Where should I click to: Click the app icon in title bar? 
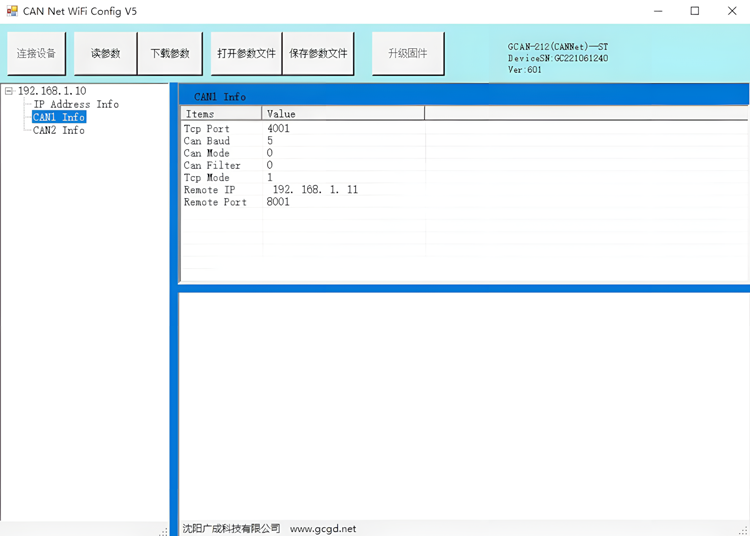click(x=12, y=11)
